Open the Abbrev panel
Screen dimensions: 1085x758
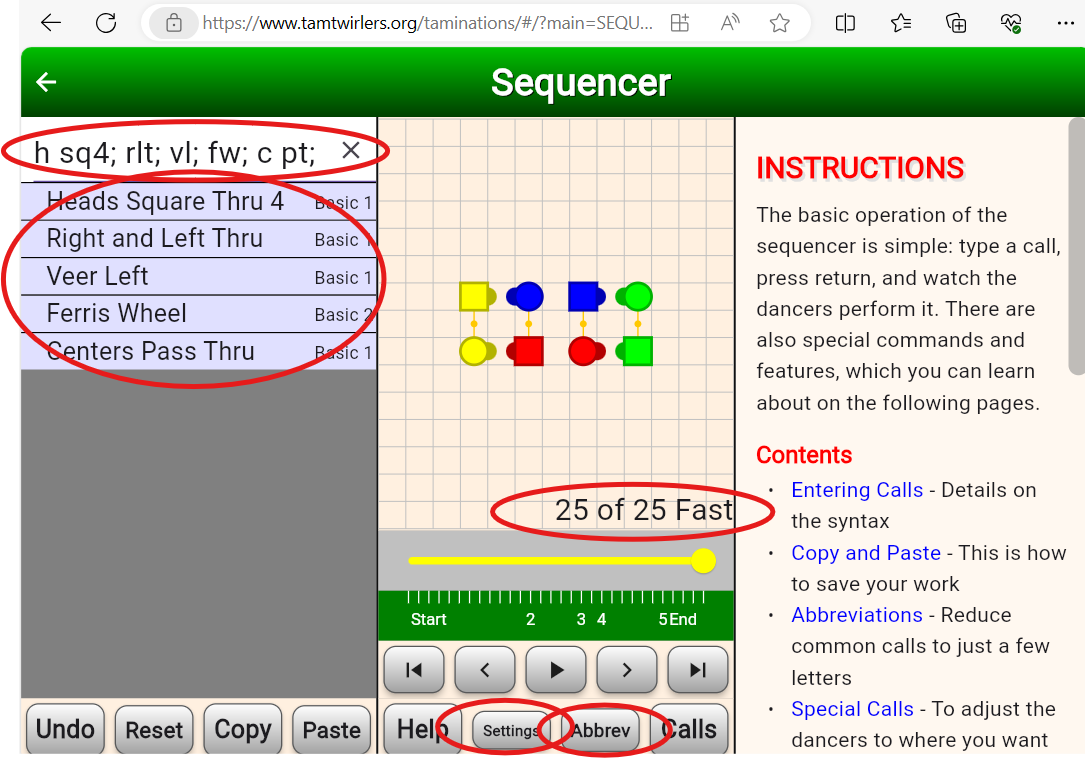point(601,730)
